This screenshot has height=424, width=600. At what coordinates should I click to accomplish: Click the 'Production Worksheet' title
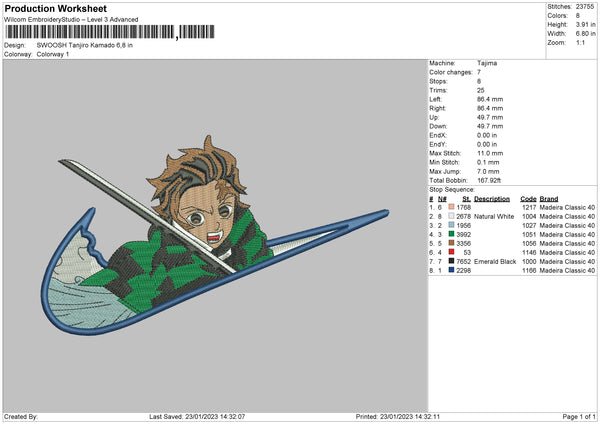click(55, 8)
